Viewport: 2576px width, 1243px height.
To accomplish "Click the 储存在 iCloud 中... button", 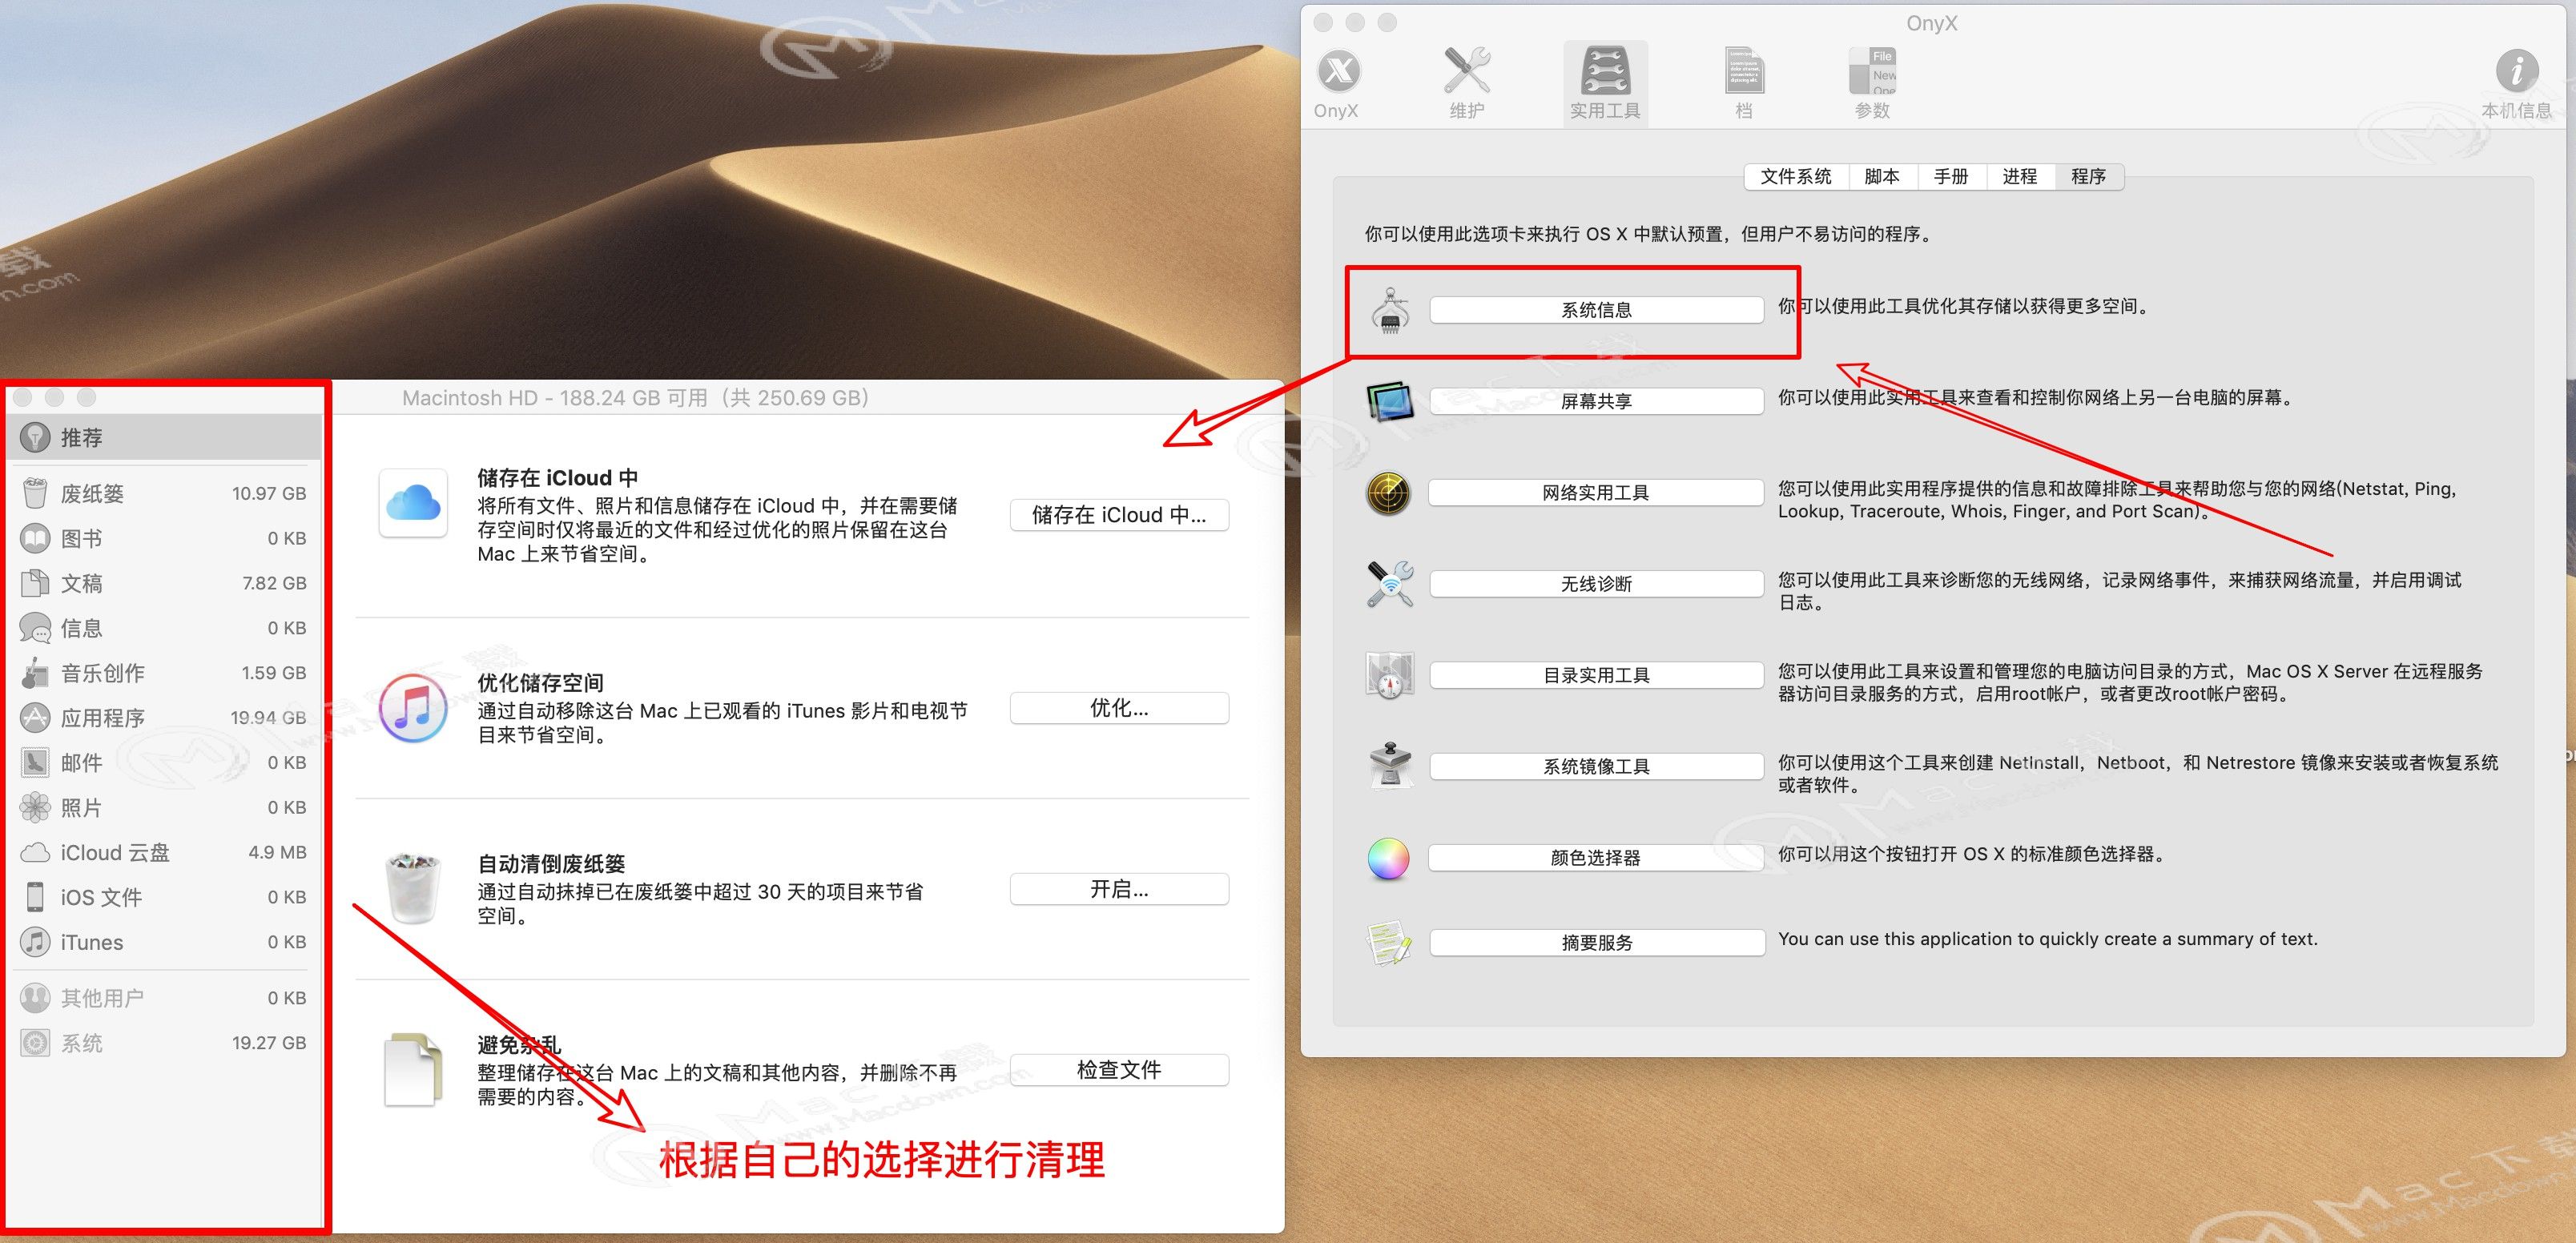I will click(1119, 515).
